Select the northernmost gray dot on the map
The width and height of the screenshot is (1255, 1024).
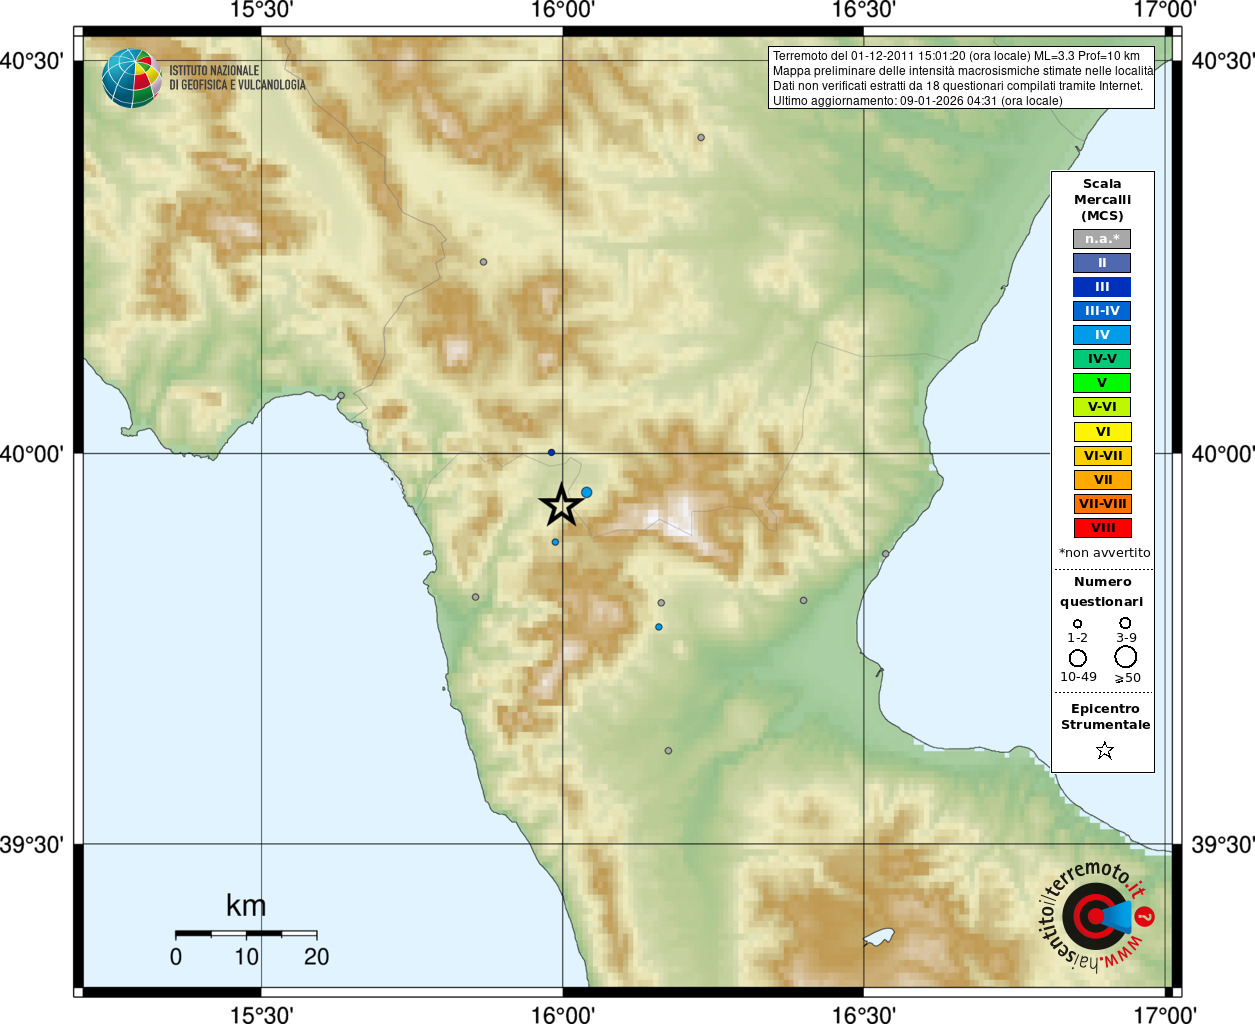click(x=701, y=138)
